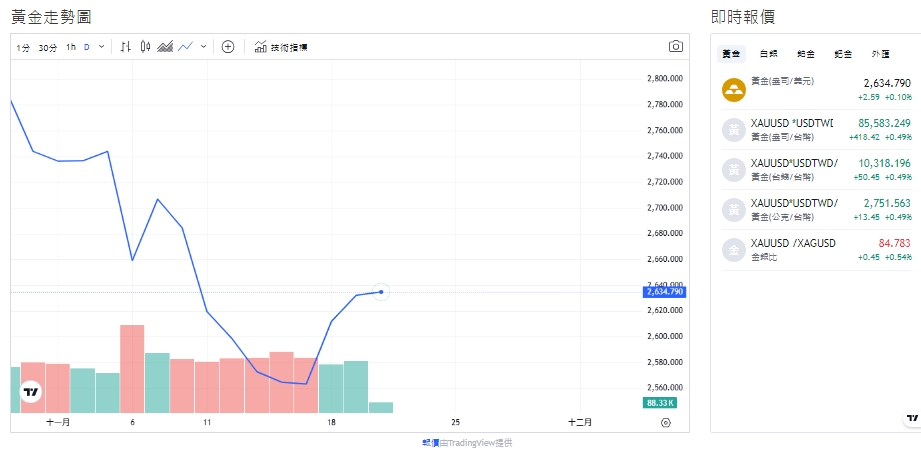Image resolution: width=921 pixels, height=455 pixels.
Task: Click the +2.59 change value
Action: pyautogui.click(x=868, y=97)
